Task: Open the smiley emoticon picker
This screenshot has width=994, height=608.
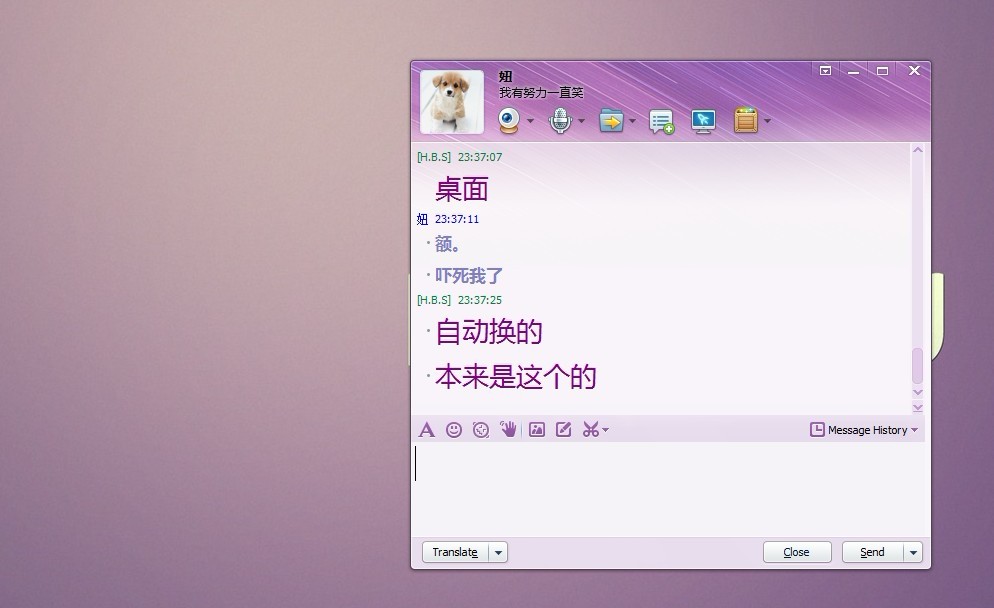Action: coord(454,430)
